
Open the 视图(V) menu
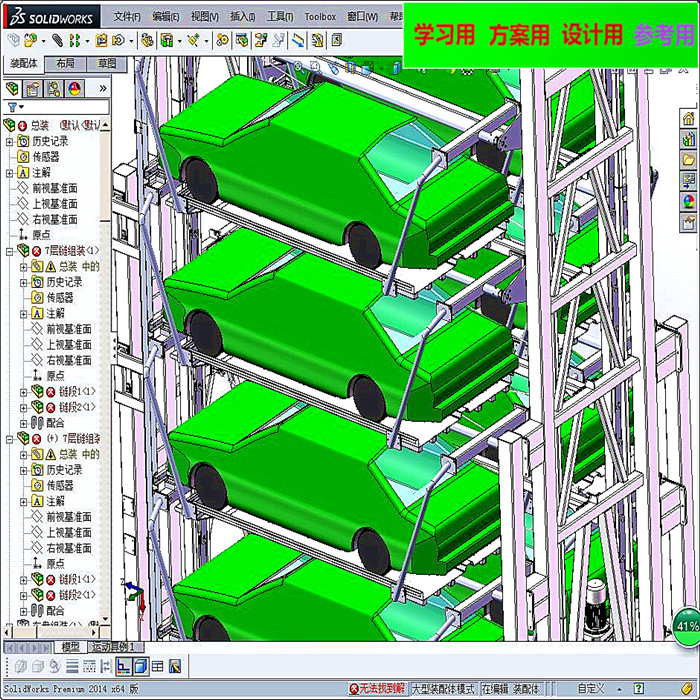pyautogui.click(x=205, y=17)
